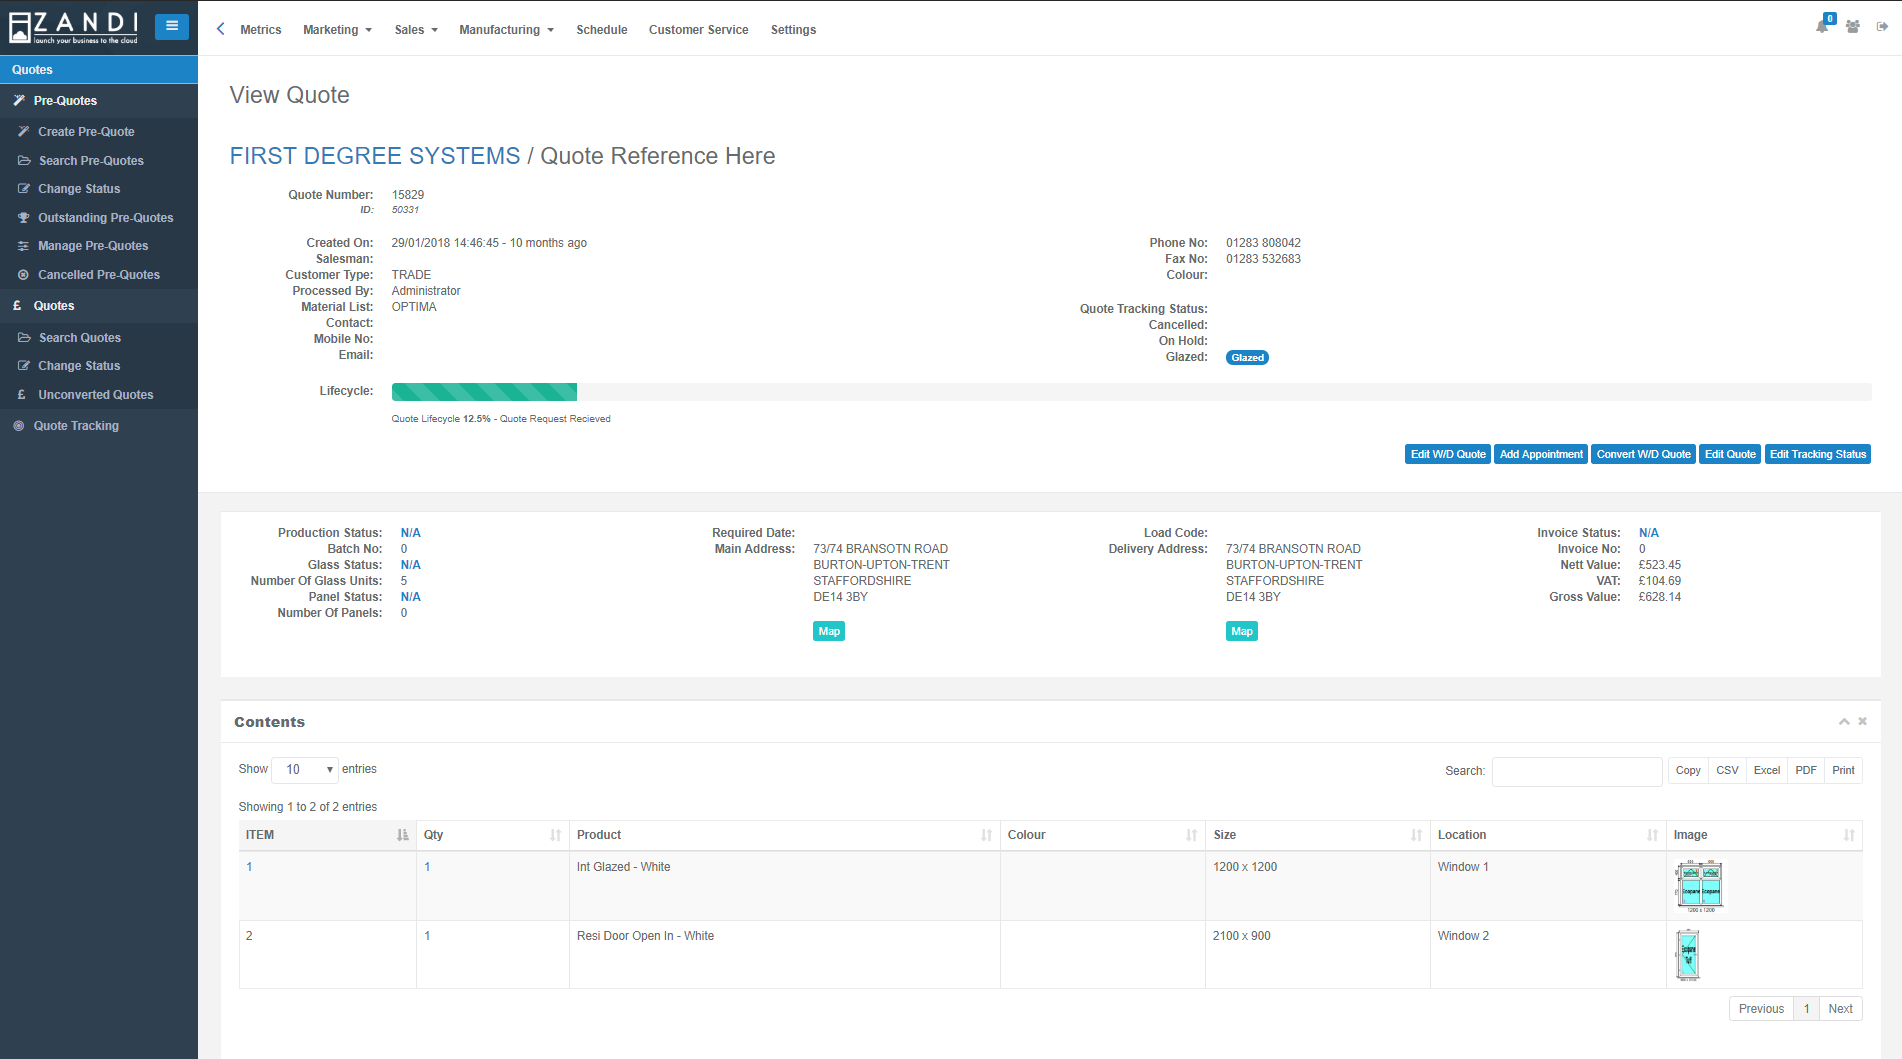Sort table by ITEM column icon
This screenshot has height=1059, width=1902.
pyautogui.click(x=402, y=835)
